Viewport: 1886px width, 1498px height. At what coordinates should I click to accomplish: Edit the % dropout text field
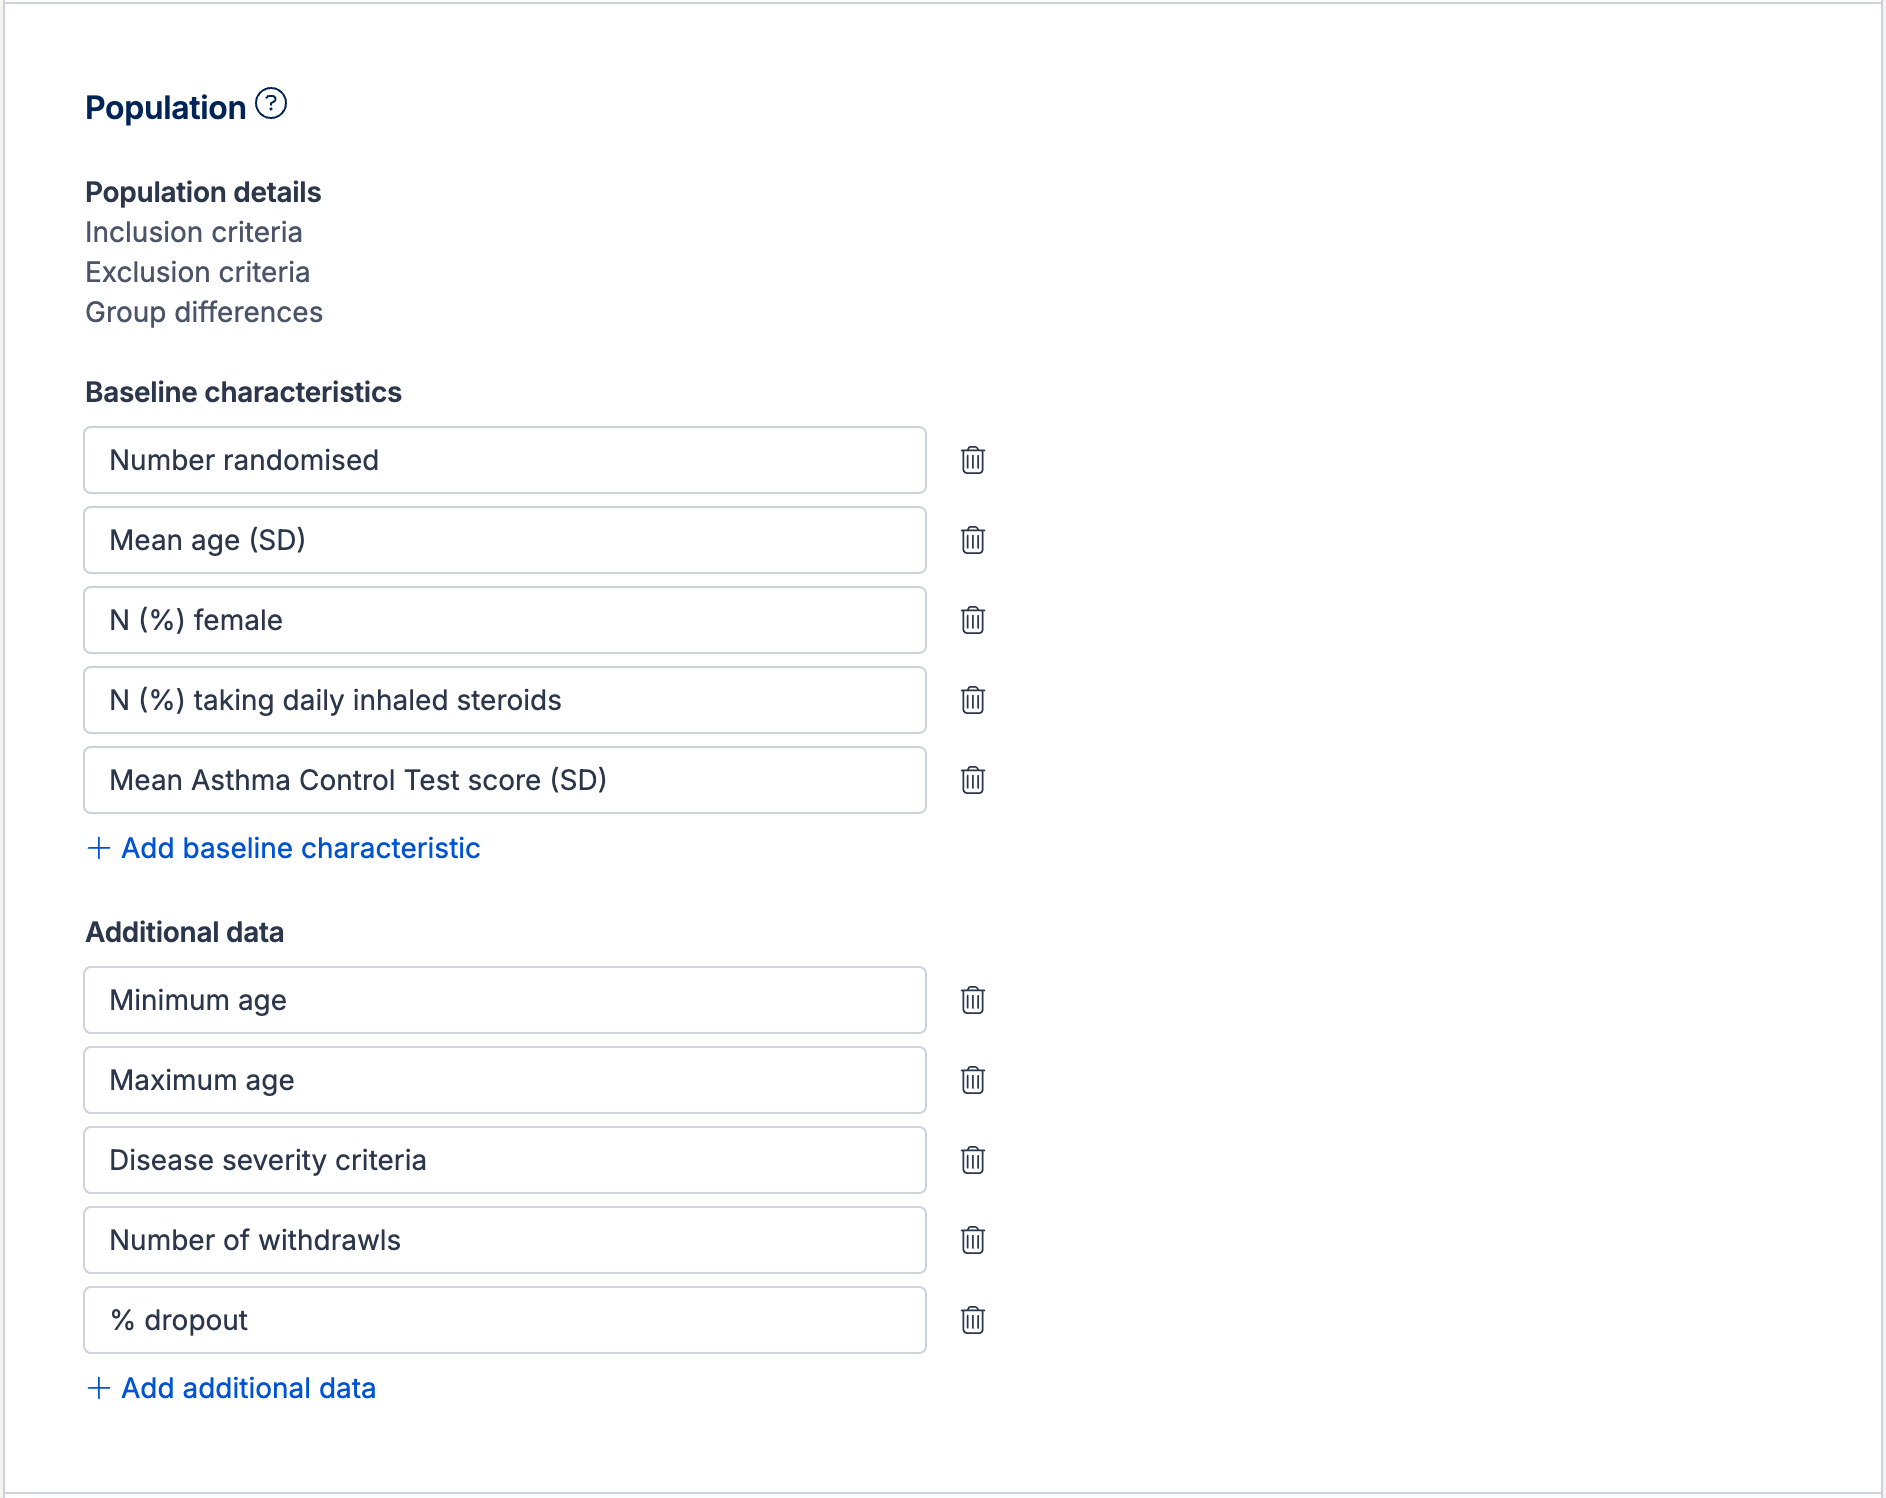pos(505,1320)
